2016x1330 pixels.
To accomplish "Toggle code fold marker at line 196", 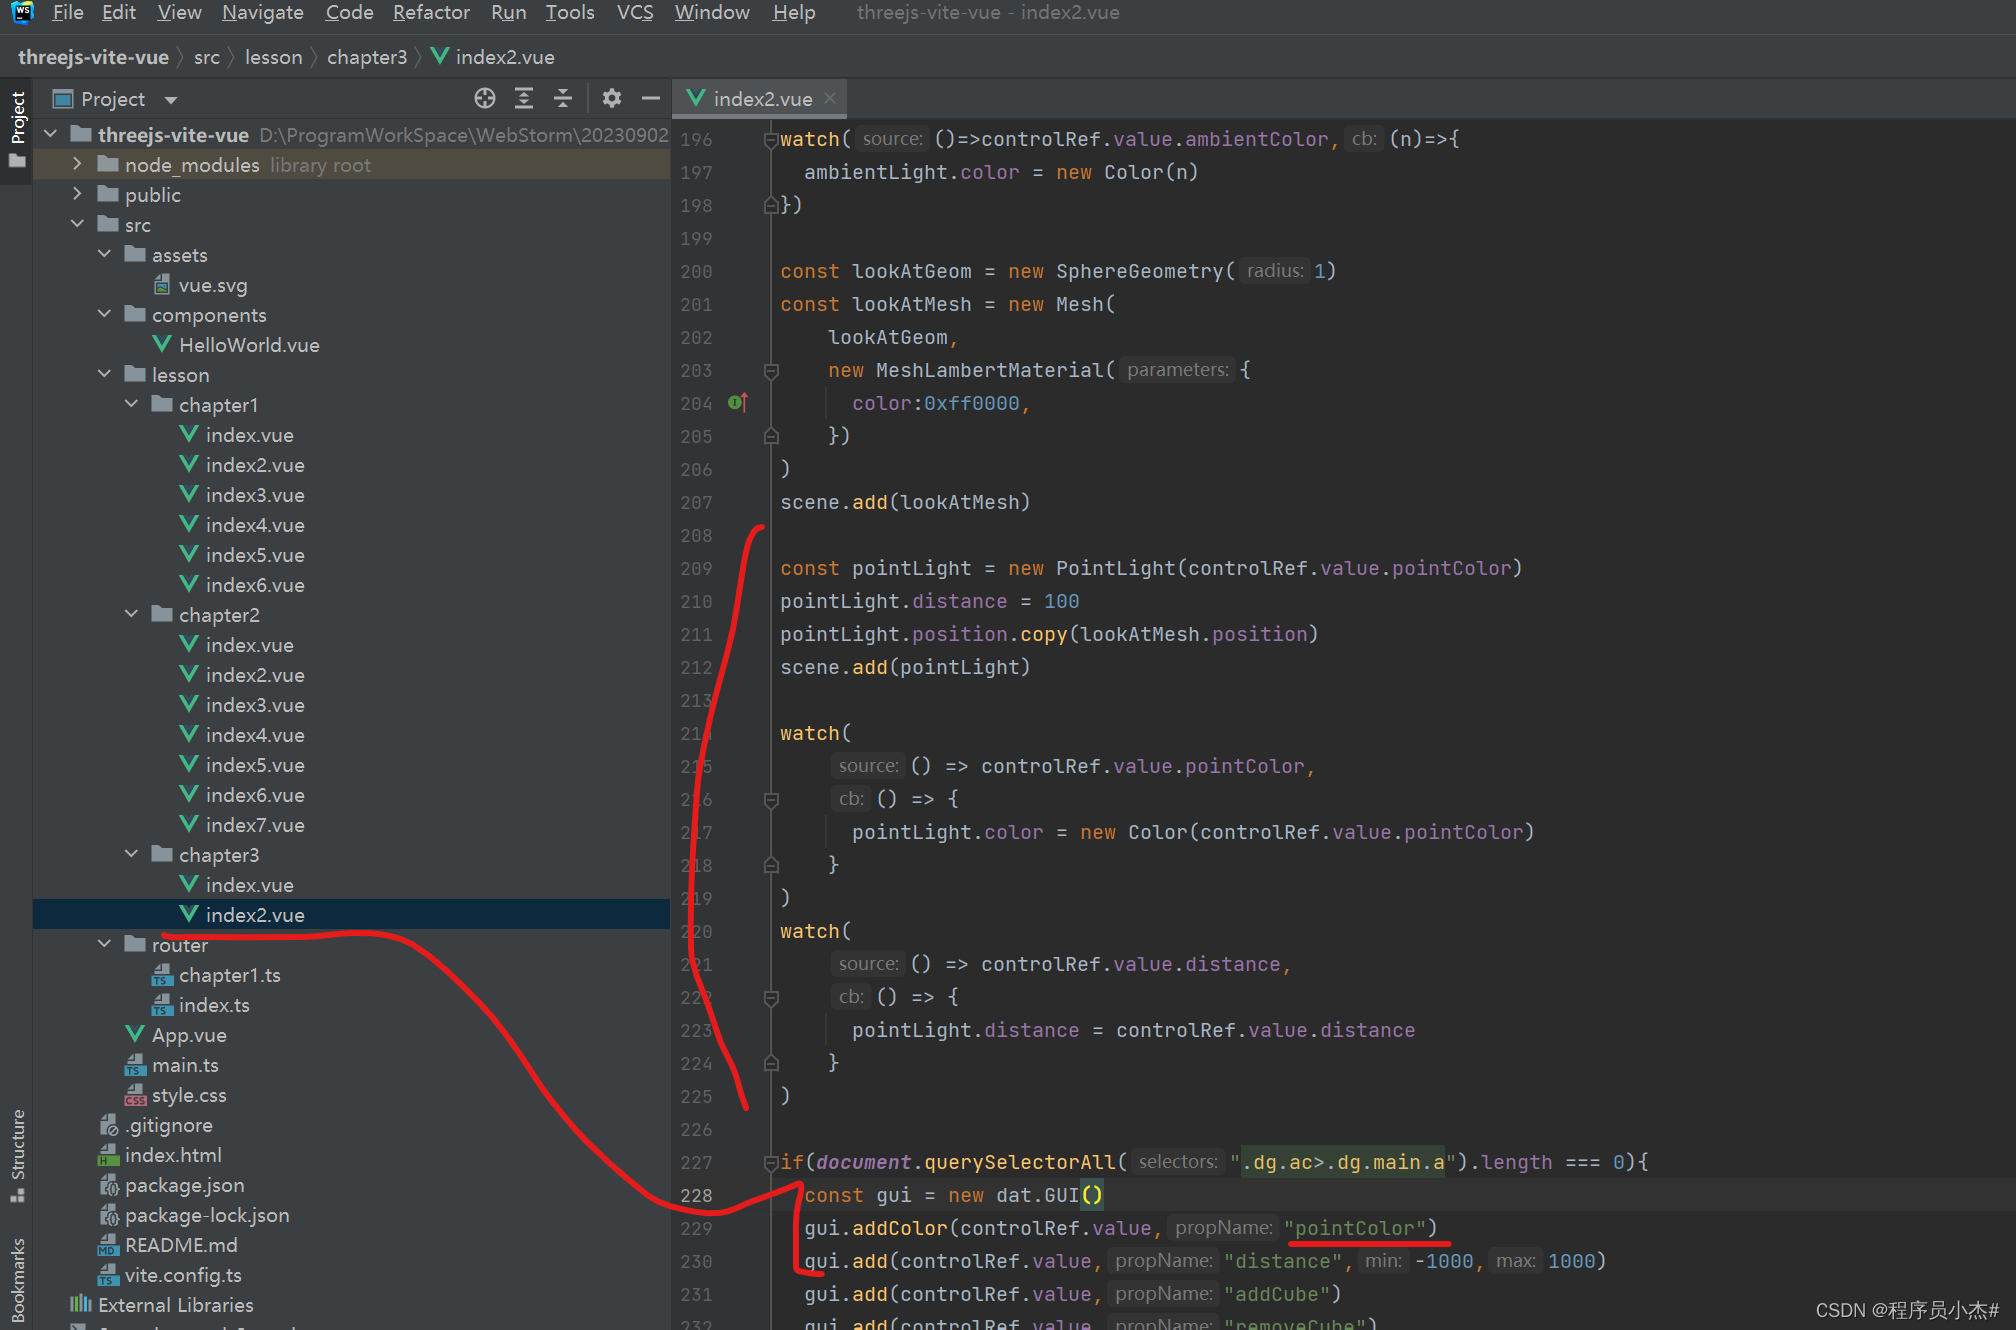I will point(771,139).
